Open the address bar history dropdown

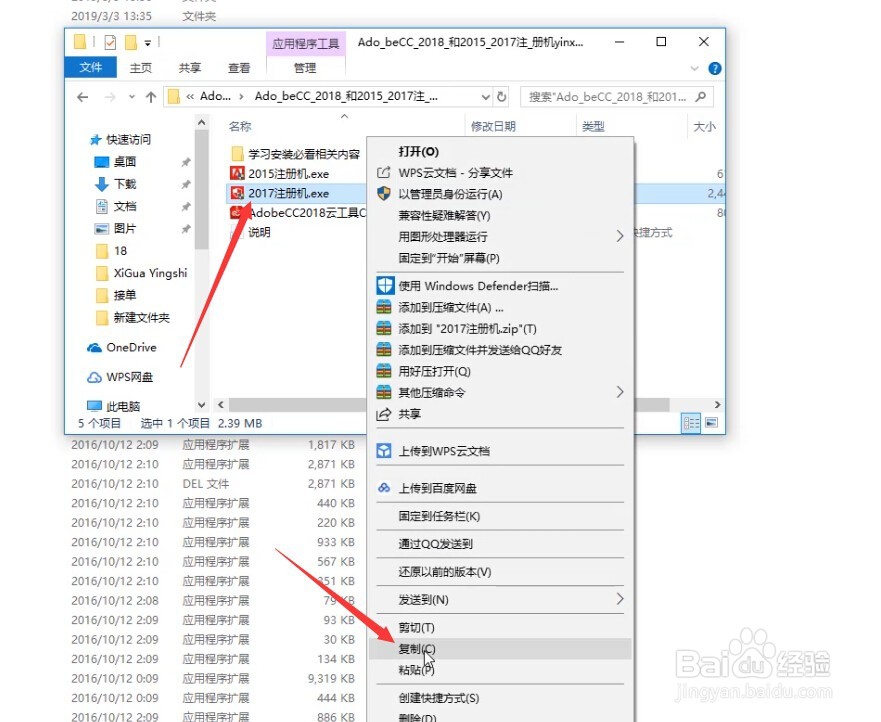pos(486,97)
